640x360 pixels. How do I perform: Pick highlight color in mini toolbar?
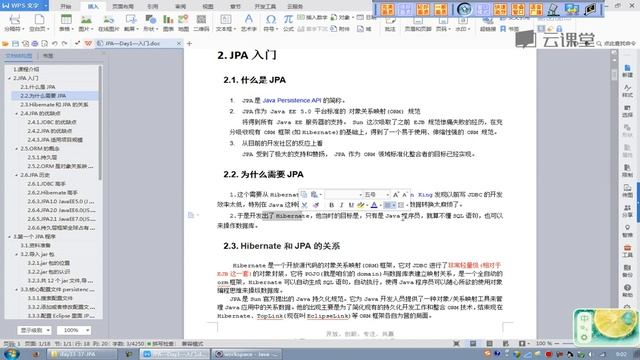(x=362, y=205)
